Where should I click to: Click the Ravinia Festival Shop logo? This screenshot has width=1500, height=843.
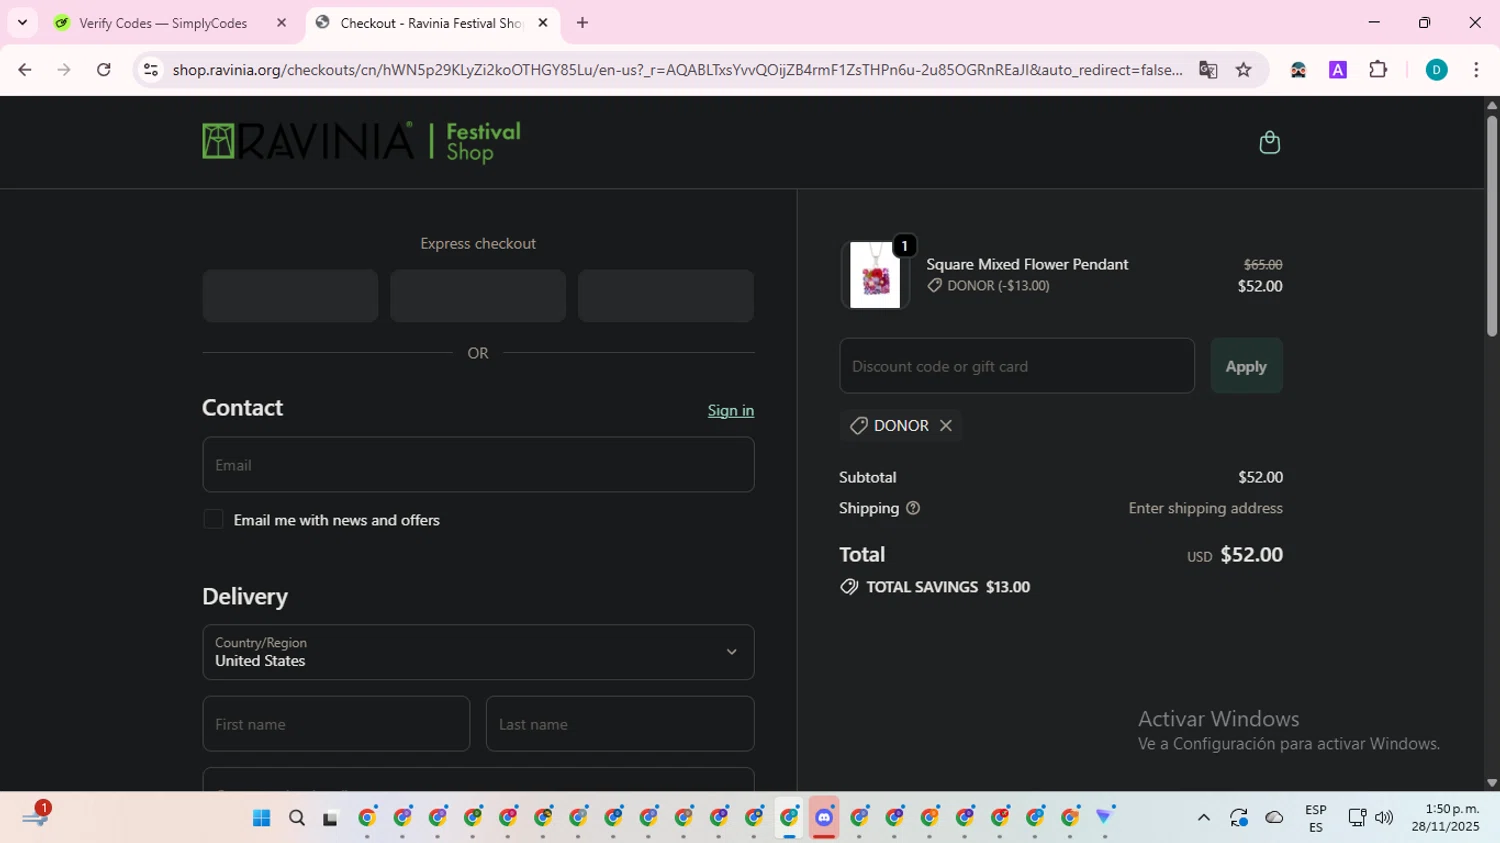point(361,142)
